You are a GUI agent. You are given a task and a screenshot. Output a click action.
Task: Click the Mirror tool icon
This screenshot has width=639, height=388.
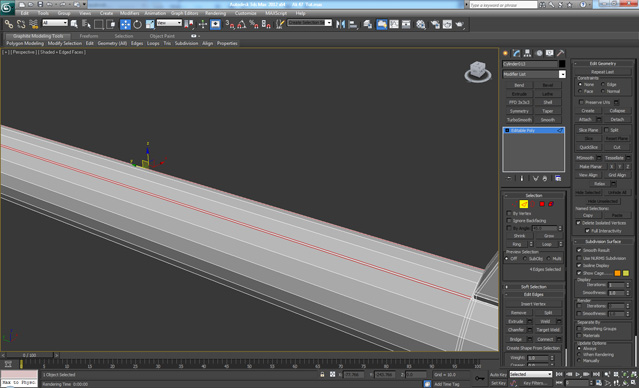point(340,24)
